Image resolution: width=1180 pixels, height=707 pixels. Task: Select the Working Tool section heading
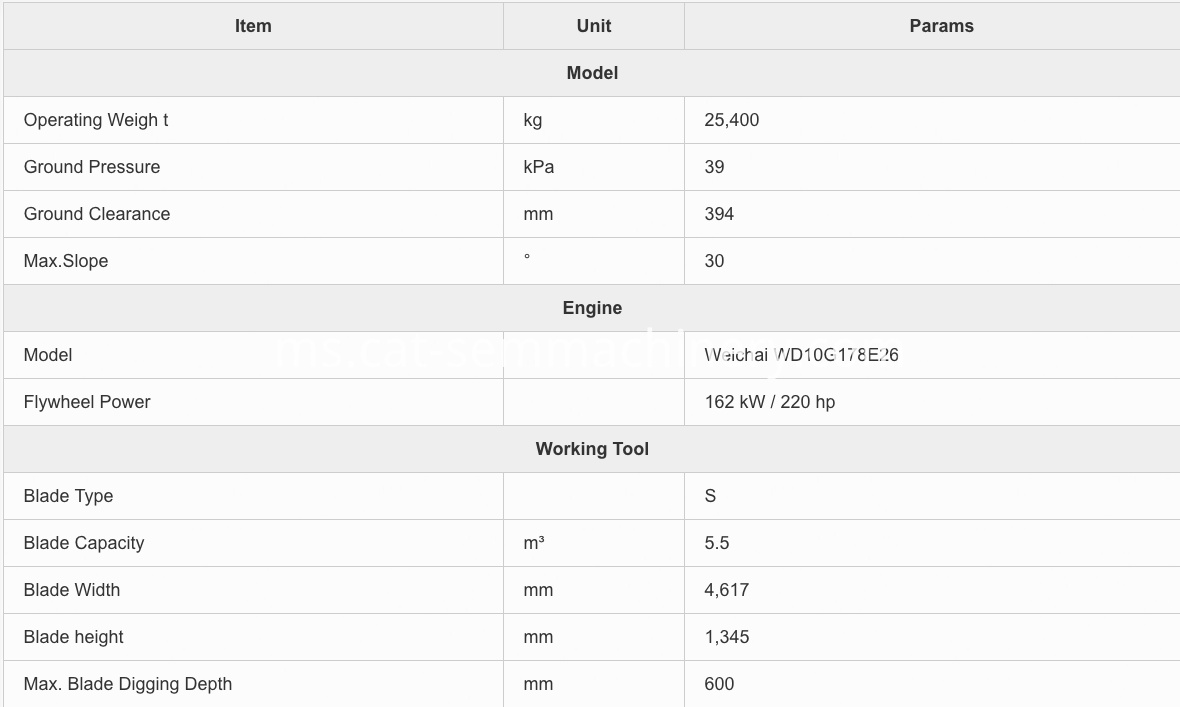point(592,449)
